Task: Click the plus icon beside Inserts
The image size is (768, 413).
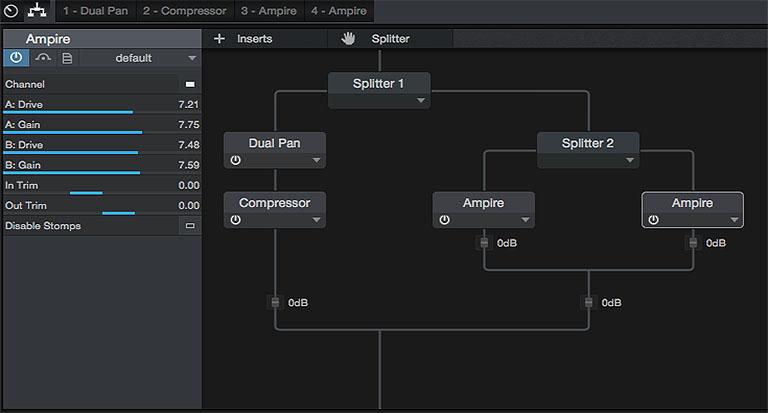Action: (x=219, y=39)
